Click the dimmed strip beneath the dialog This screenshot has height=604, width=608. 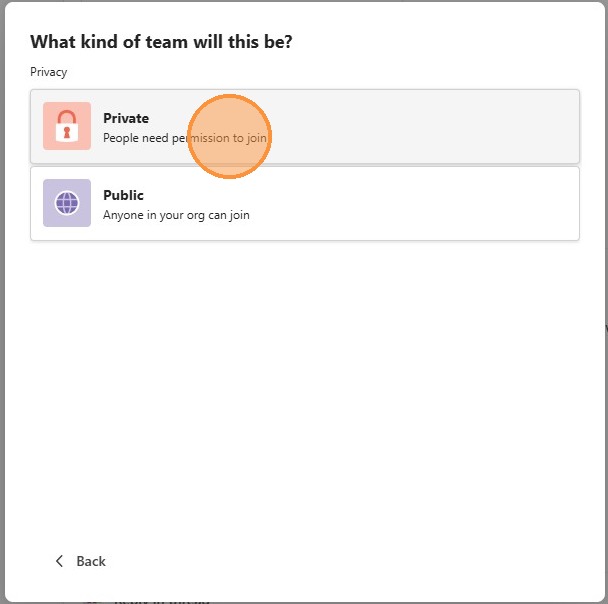click(300, 600)
